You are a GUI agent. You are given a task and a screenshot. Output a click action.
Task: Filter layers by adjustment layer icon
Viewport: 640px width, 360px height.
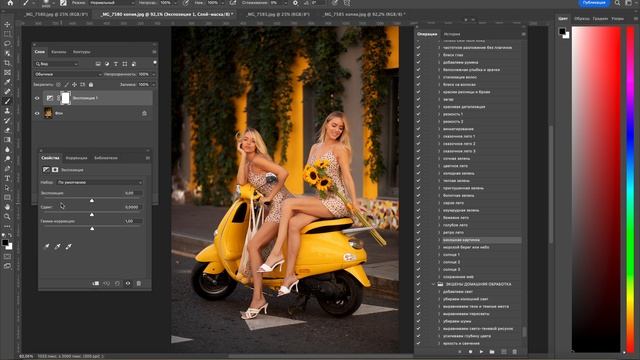pos(107,64)
